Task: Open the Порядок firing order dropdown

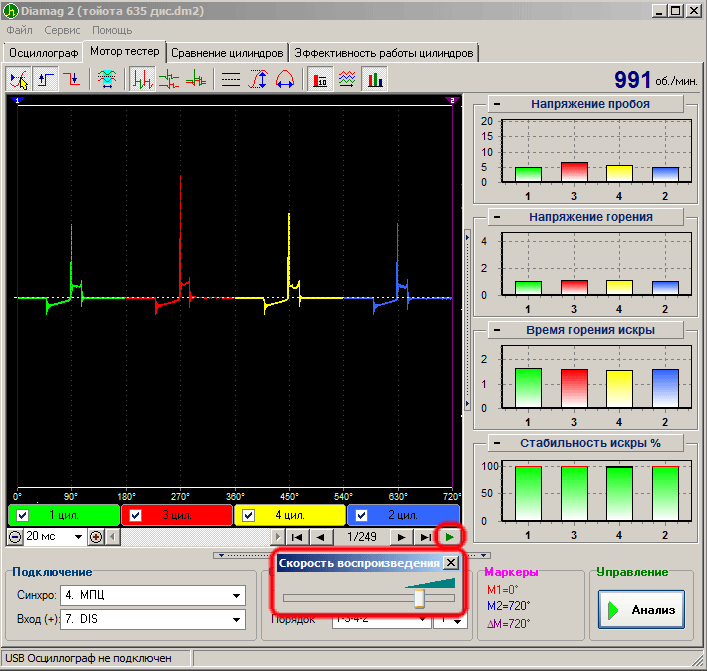Action: point(422,620)
